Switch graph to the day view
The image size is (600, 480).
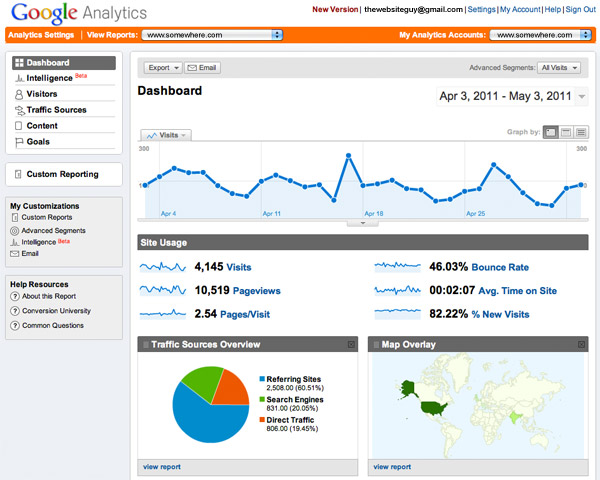pos(550,132)
